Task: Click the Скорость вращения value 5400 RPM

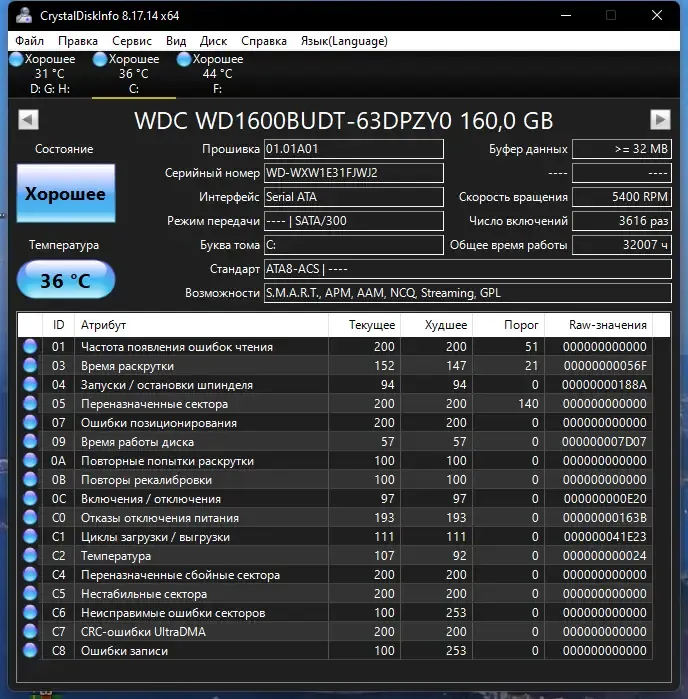Action: [622, 197]
